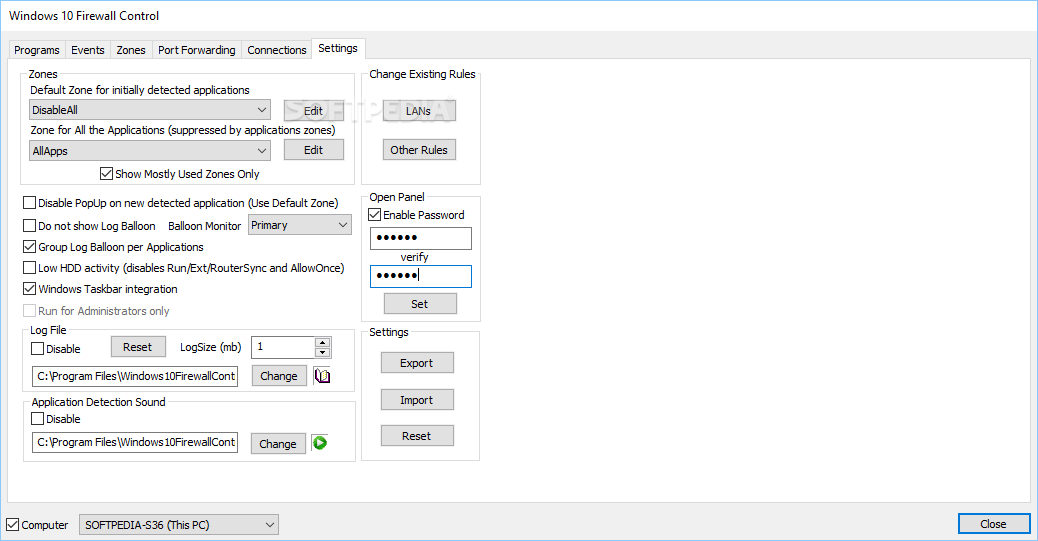1038x541 pixels.
Task: Click Set to apply password
Action: click(x=420, y=304)
